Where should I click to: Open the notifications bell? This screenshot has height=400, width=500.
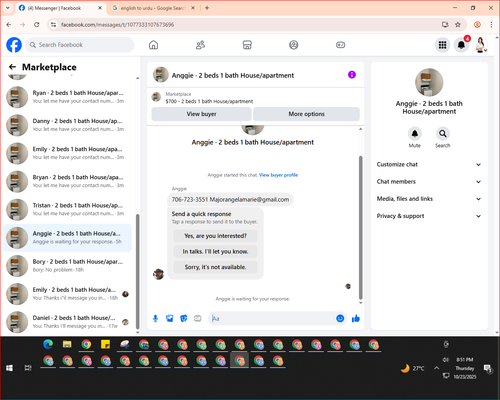pos(461,45)
